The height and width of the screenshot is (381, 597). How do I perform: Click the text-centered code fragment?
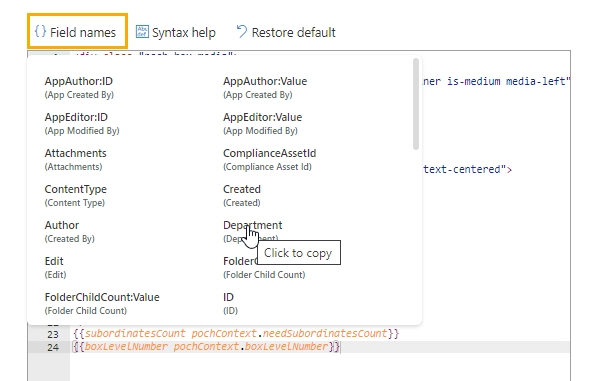[x=468, y=169]
